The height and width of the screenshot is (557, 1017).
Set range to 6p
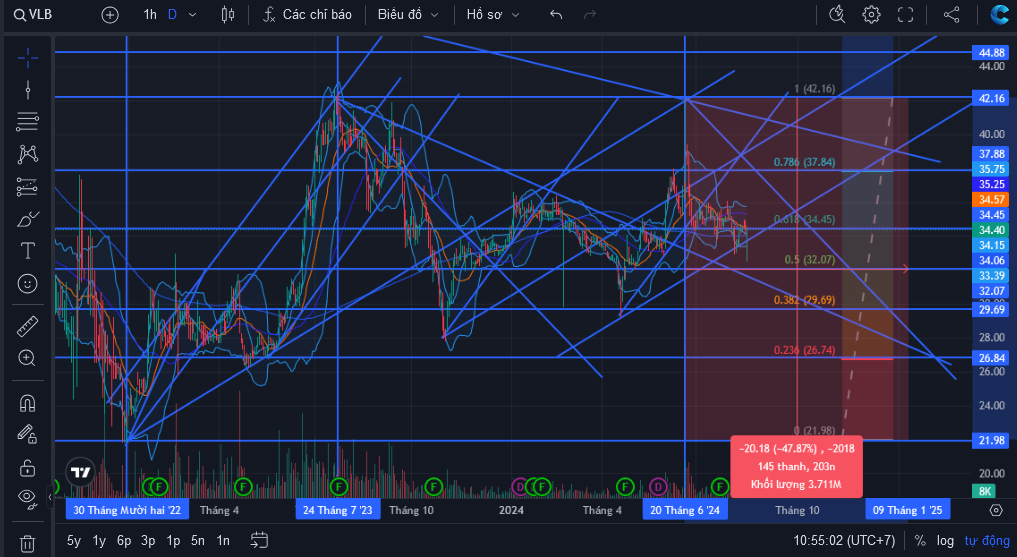pyautogui.click(x=124, y=540)
